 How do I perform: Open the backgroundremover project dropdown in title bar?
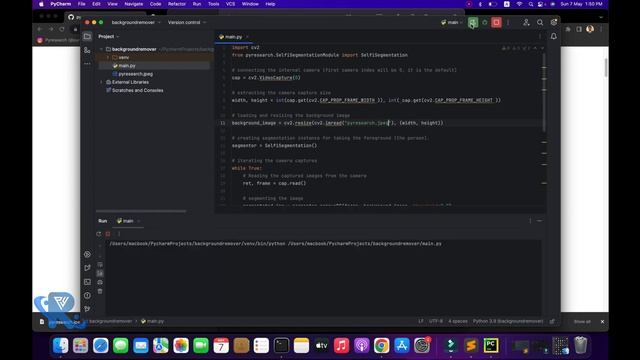pyautogui.click(x=136, y=22)
